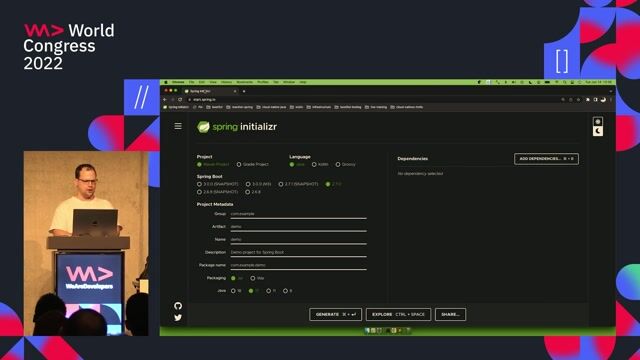640x360 pixels.
Task: Select the Spring Initializr browser tab
Action: click(210, 91)
